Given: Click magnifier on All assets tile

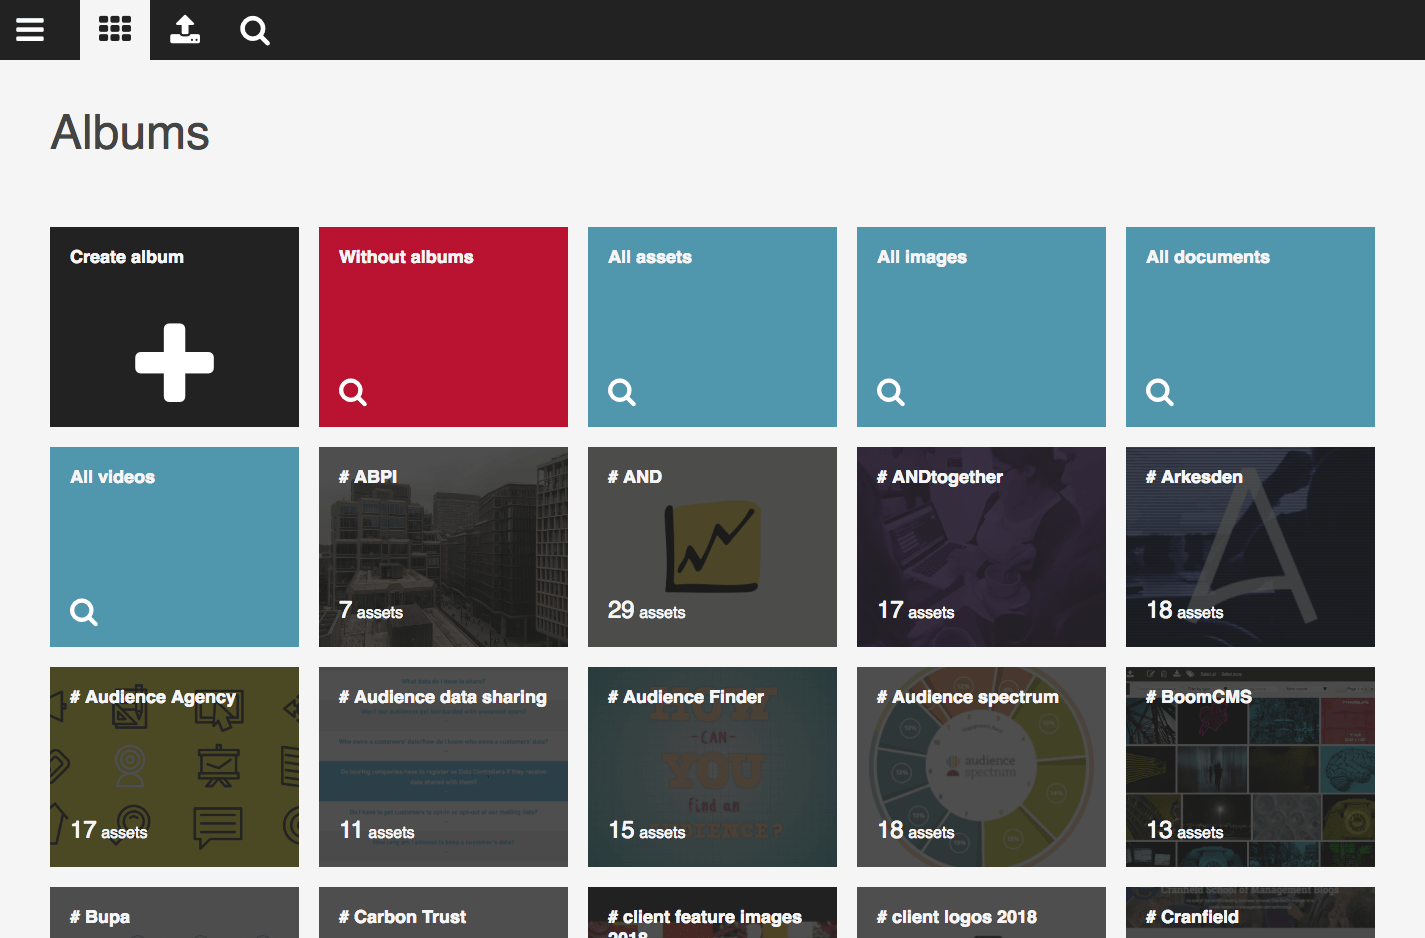Looking at the screenshot, I should tap(622, 392).
